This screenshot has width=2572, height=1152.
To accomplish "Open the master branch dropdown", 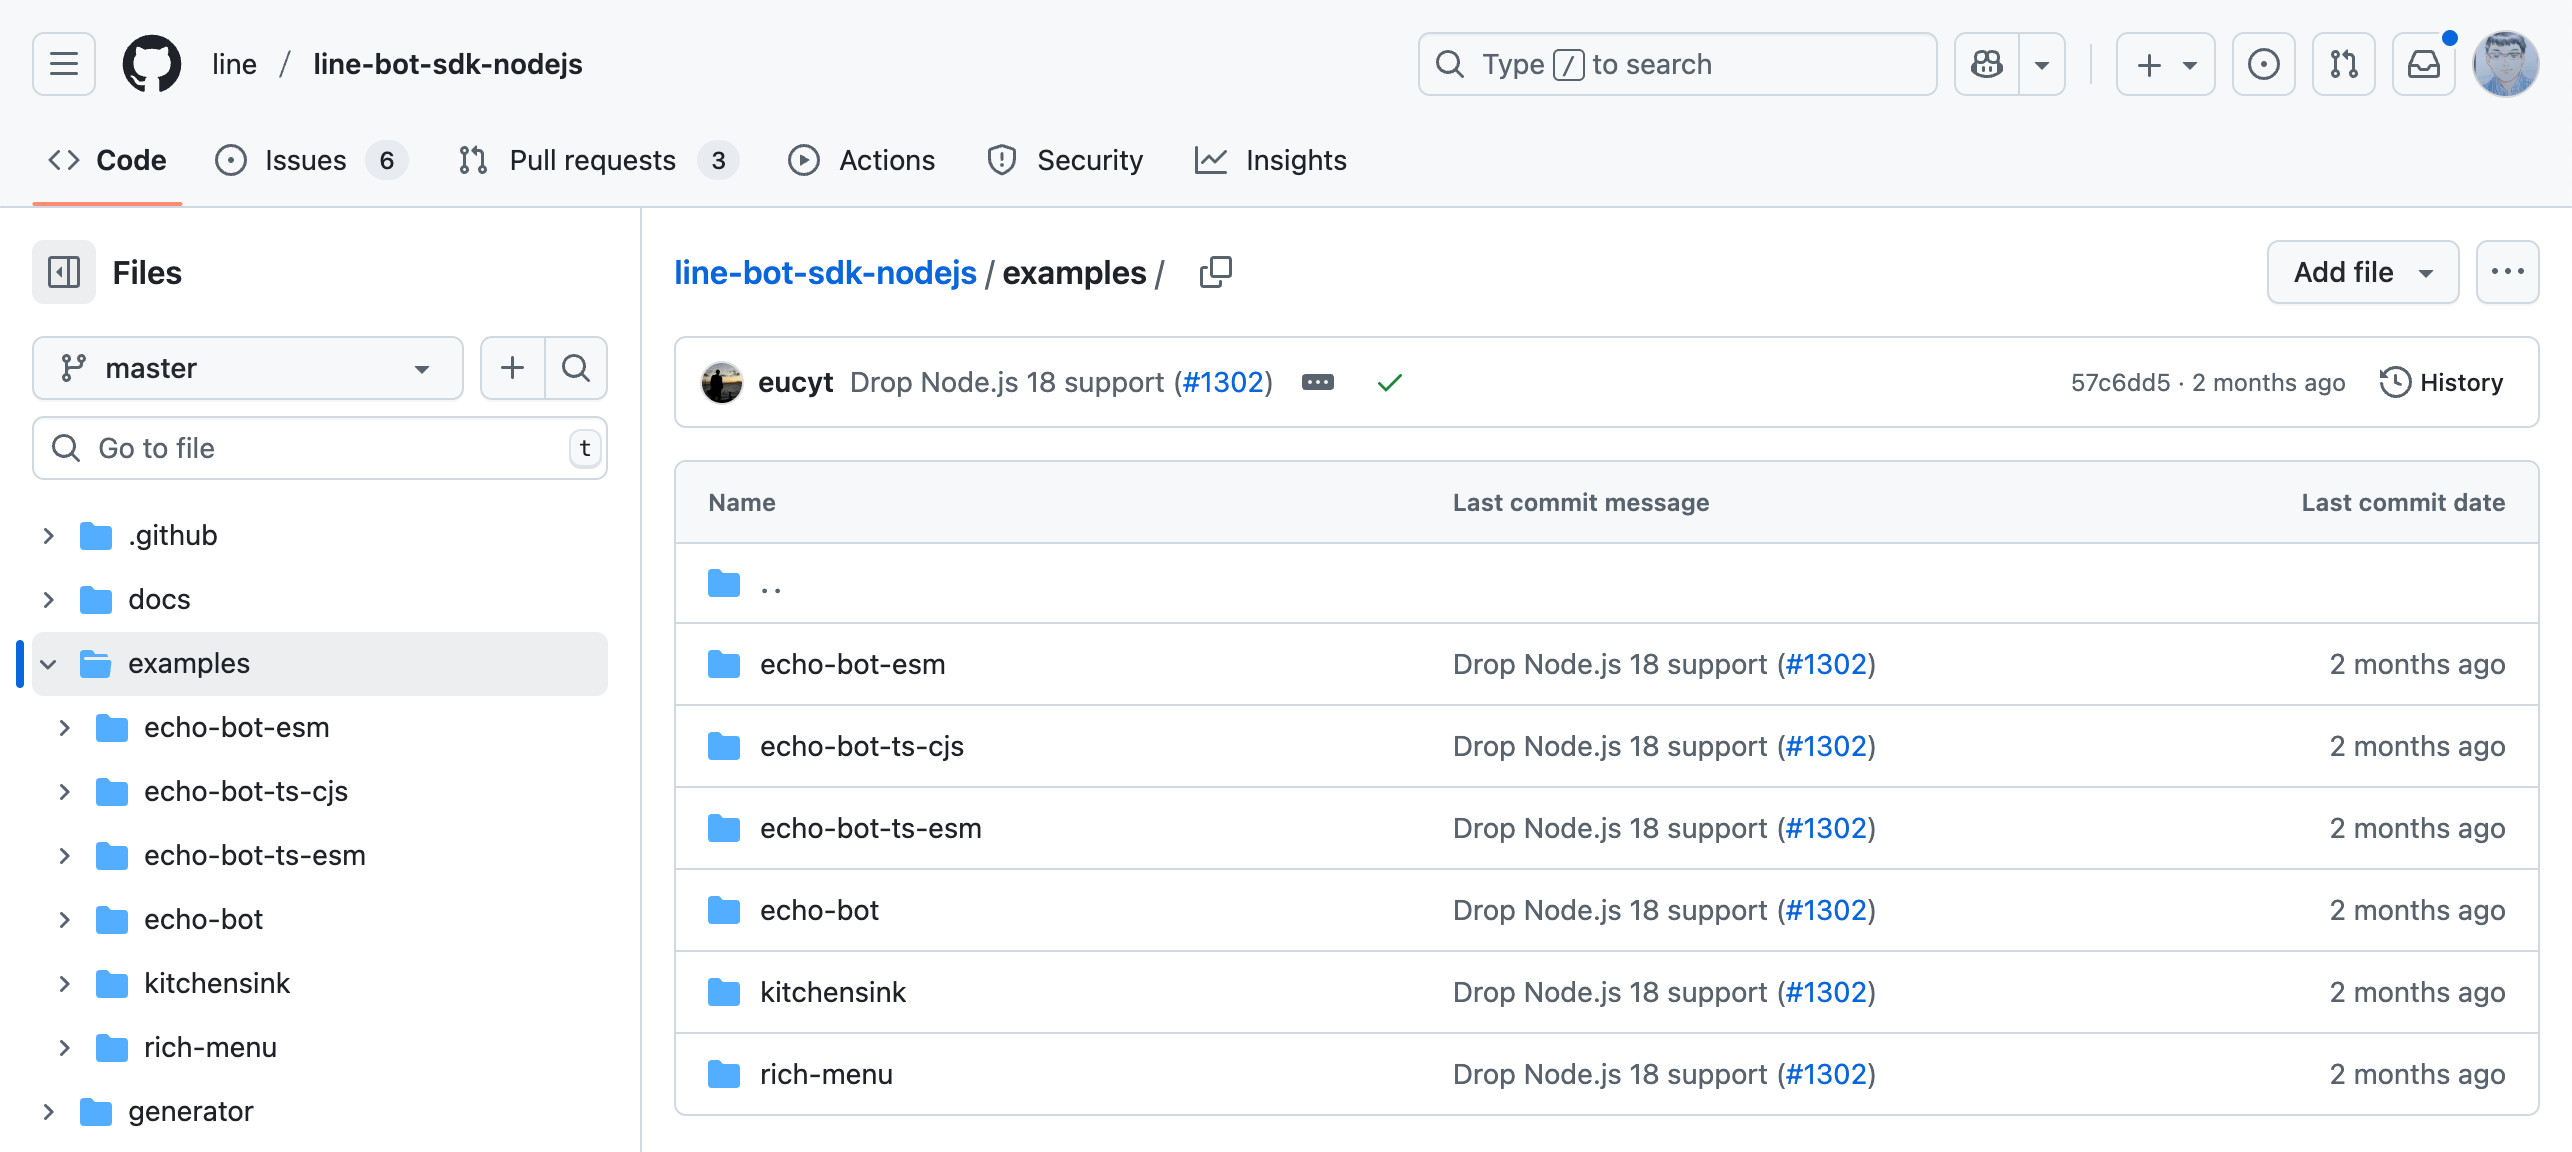I will pyautogui.click(x=247, y=368).
